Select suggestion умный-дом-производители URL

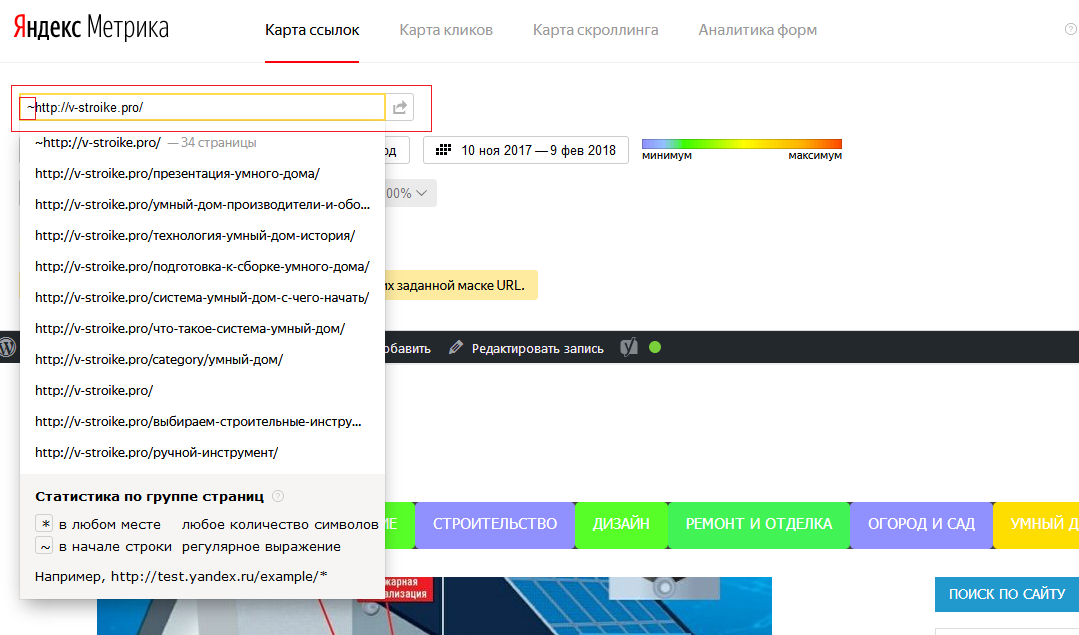pos(202,204)
